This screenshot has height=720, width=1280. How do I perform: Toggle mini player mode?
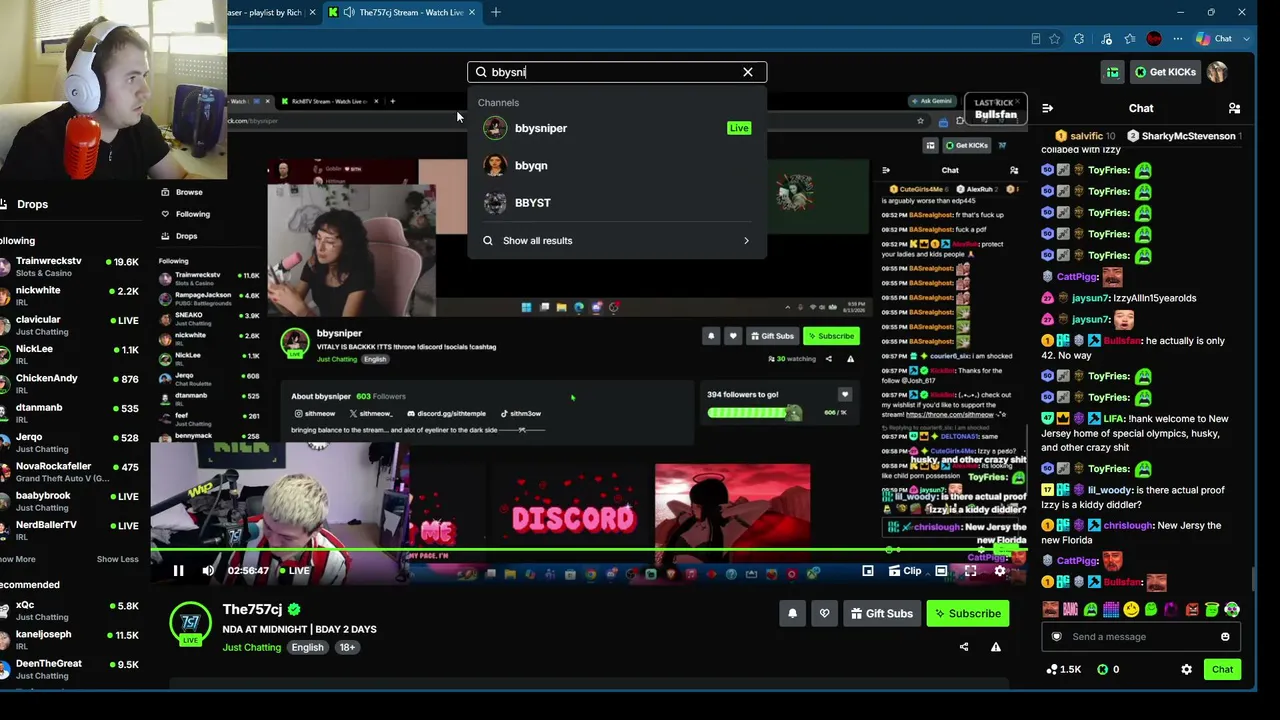[x=868, y=571]
